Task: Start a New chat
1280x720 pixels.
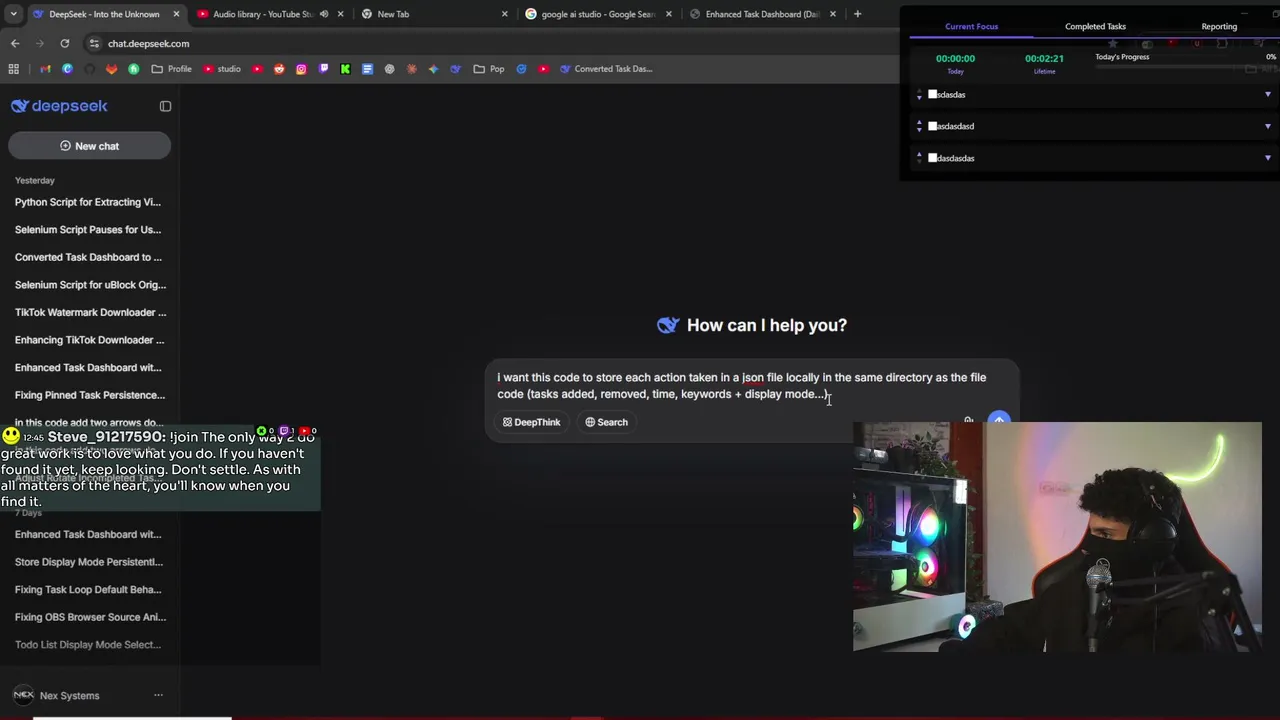Action: point(89,146)
